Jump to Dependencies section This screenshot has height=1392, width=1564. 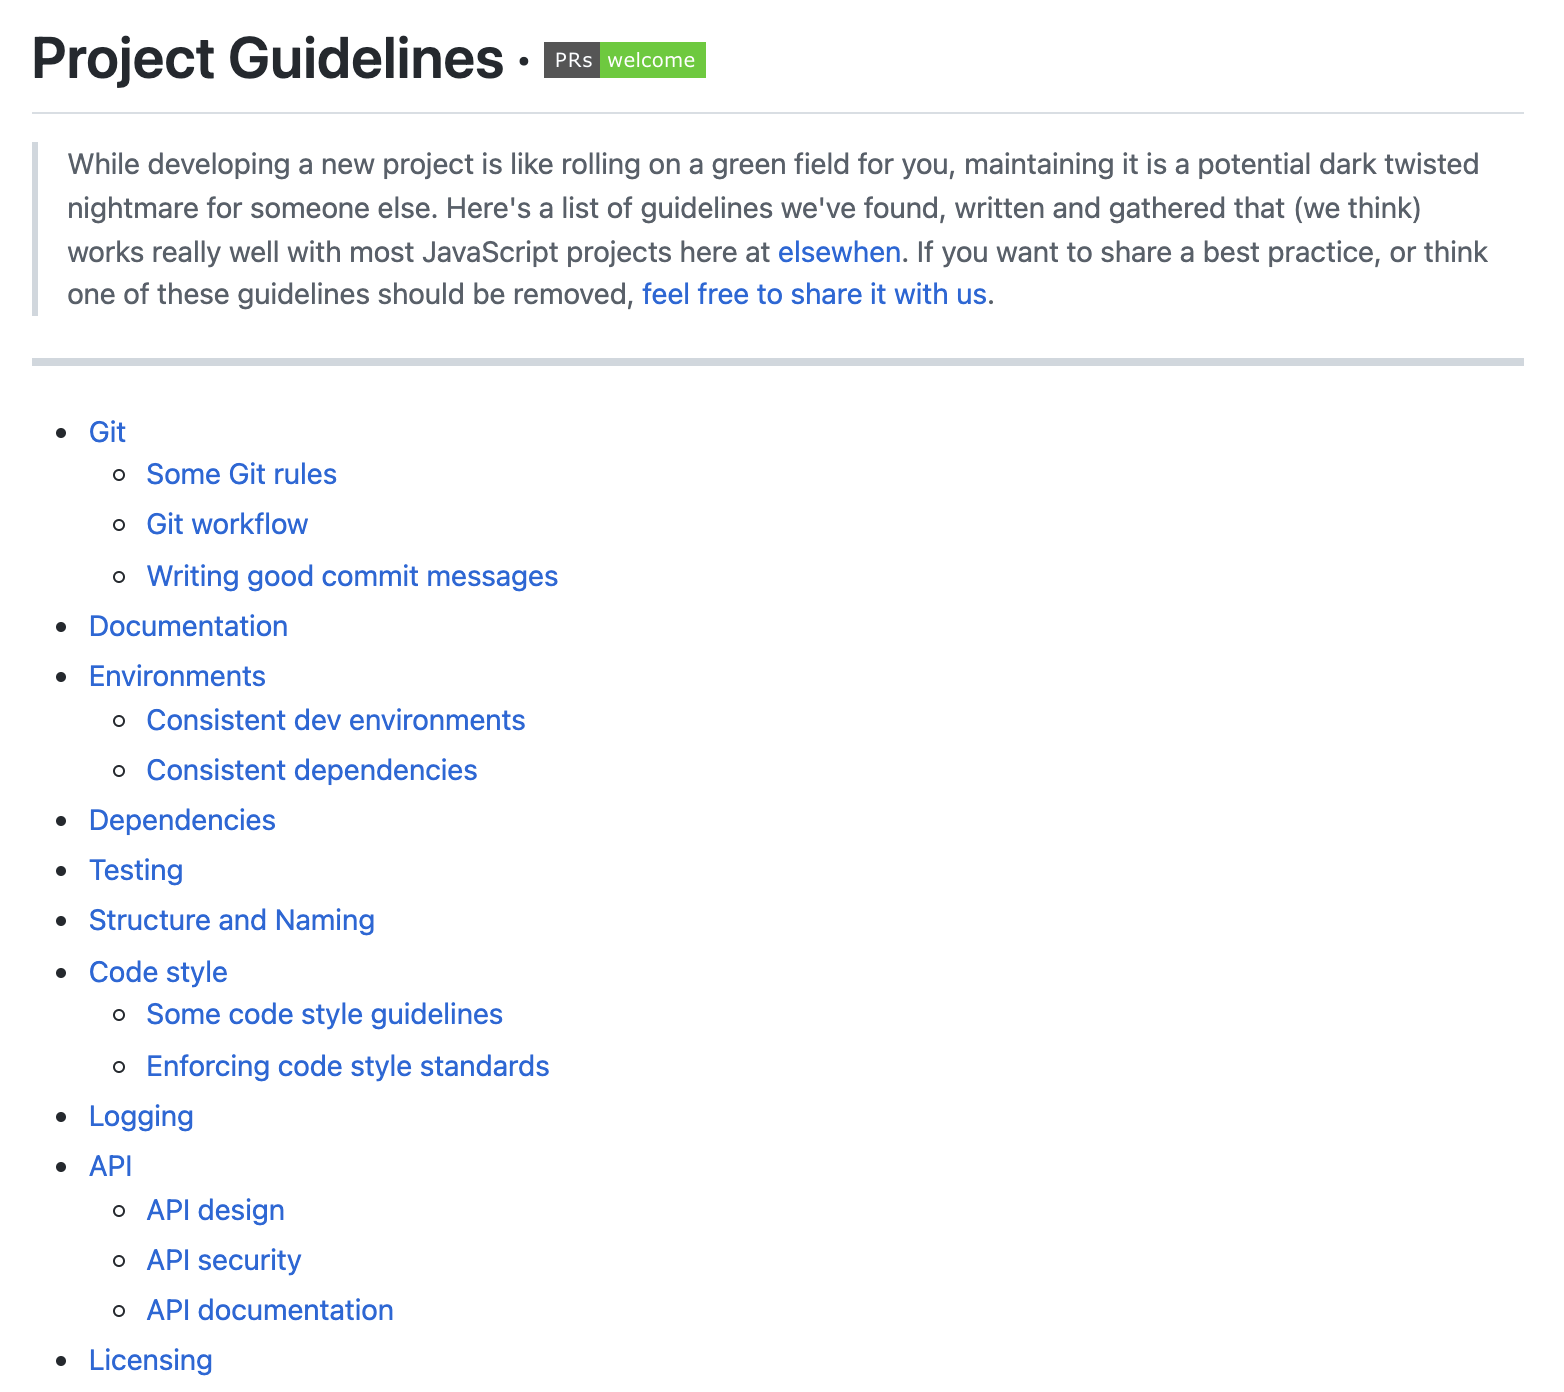point(182,820)
